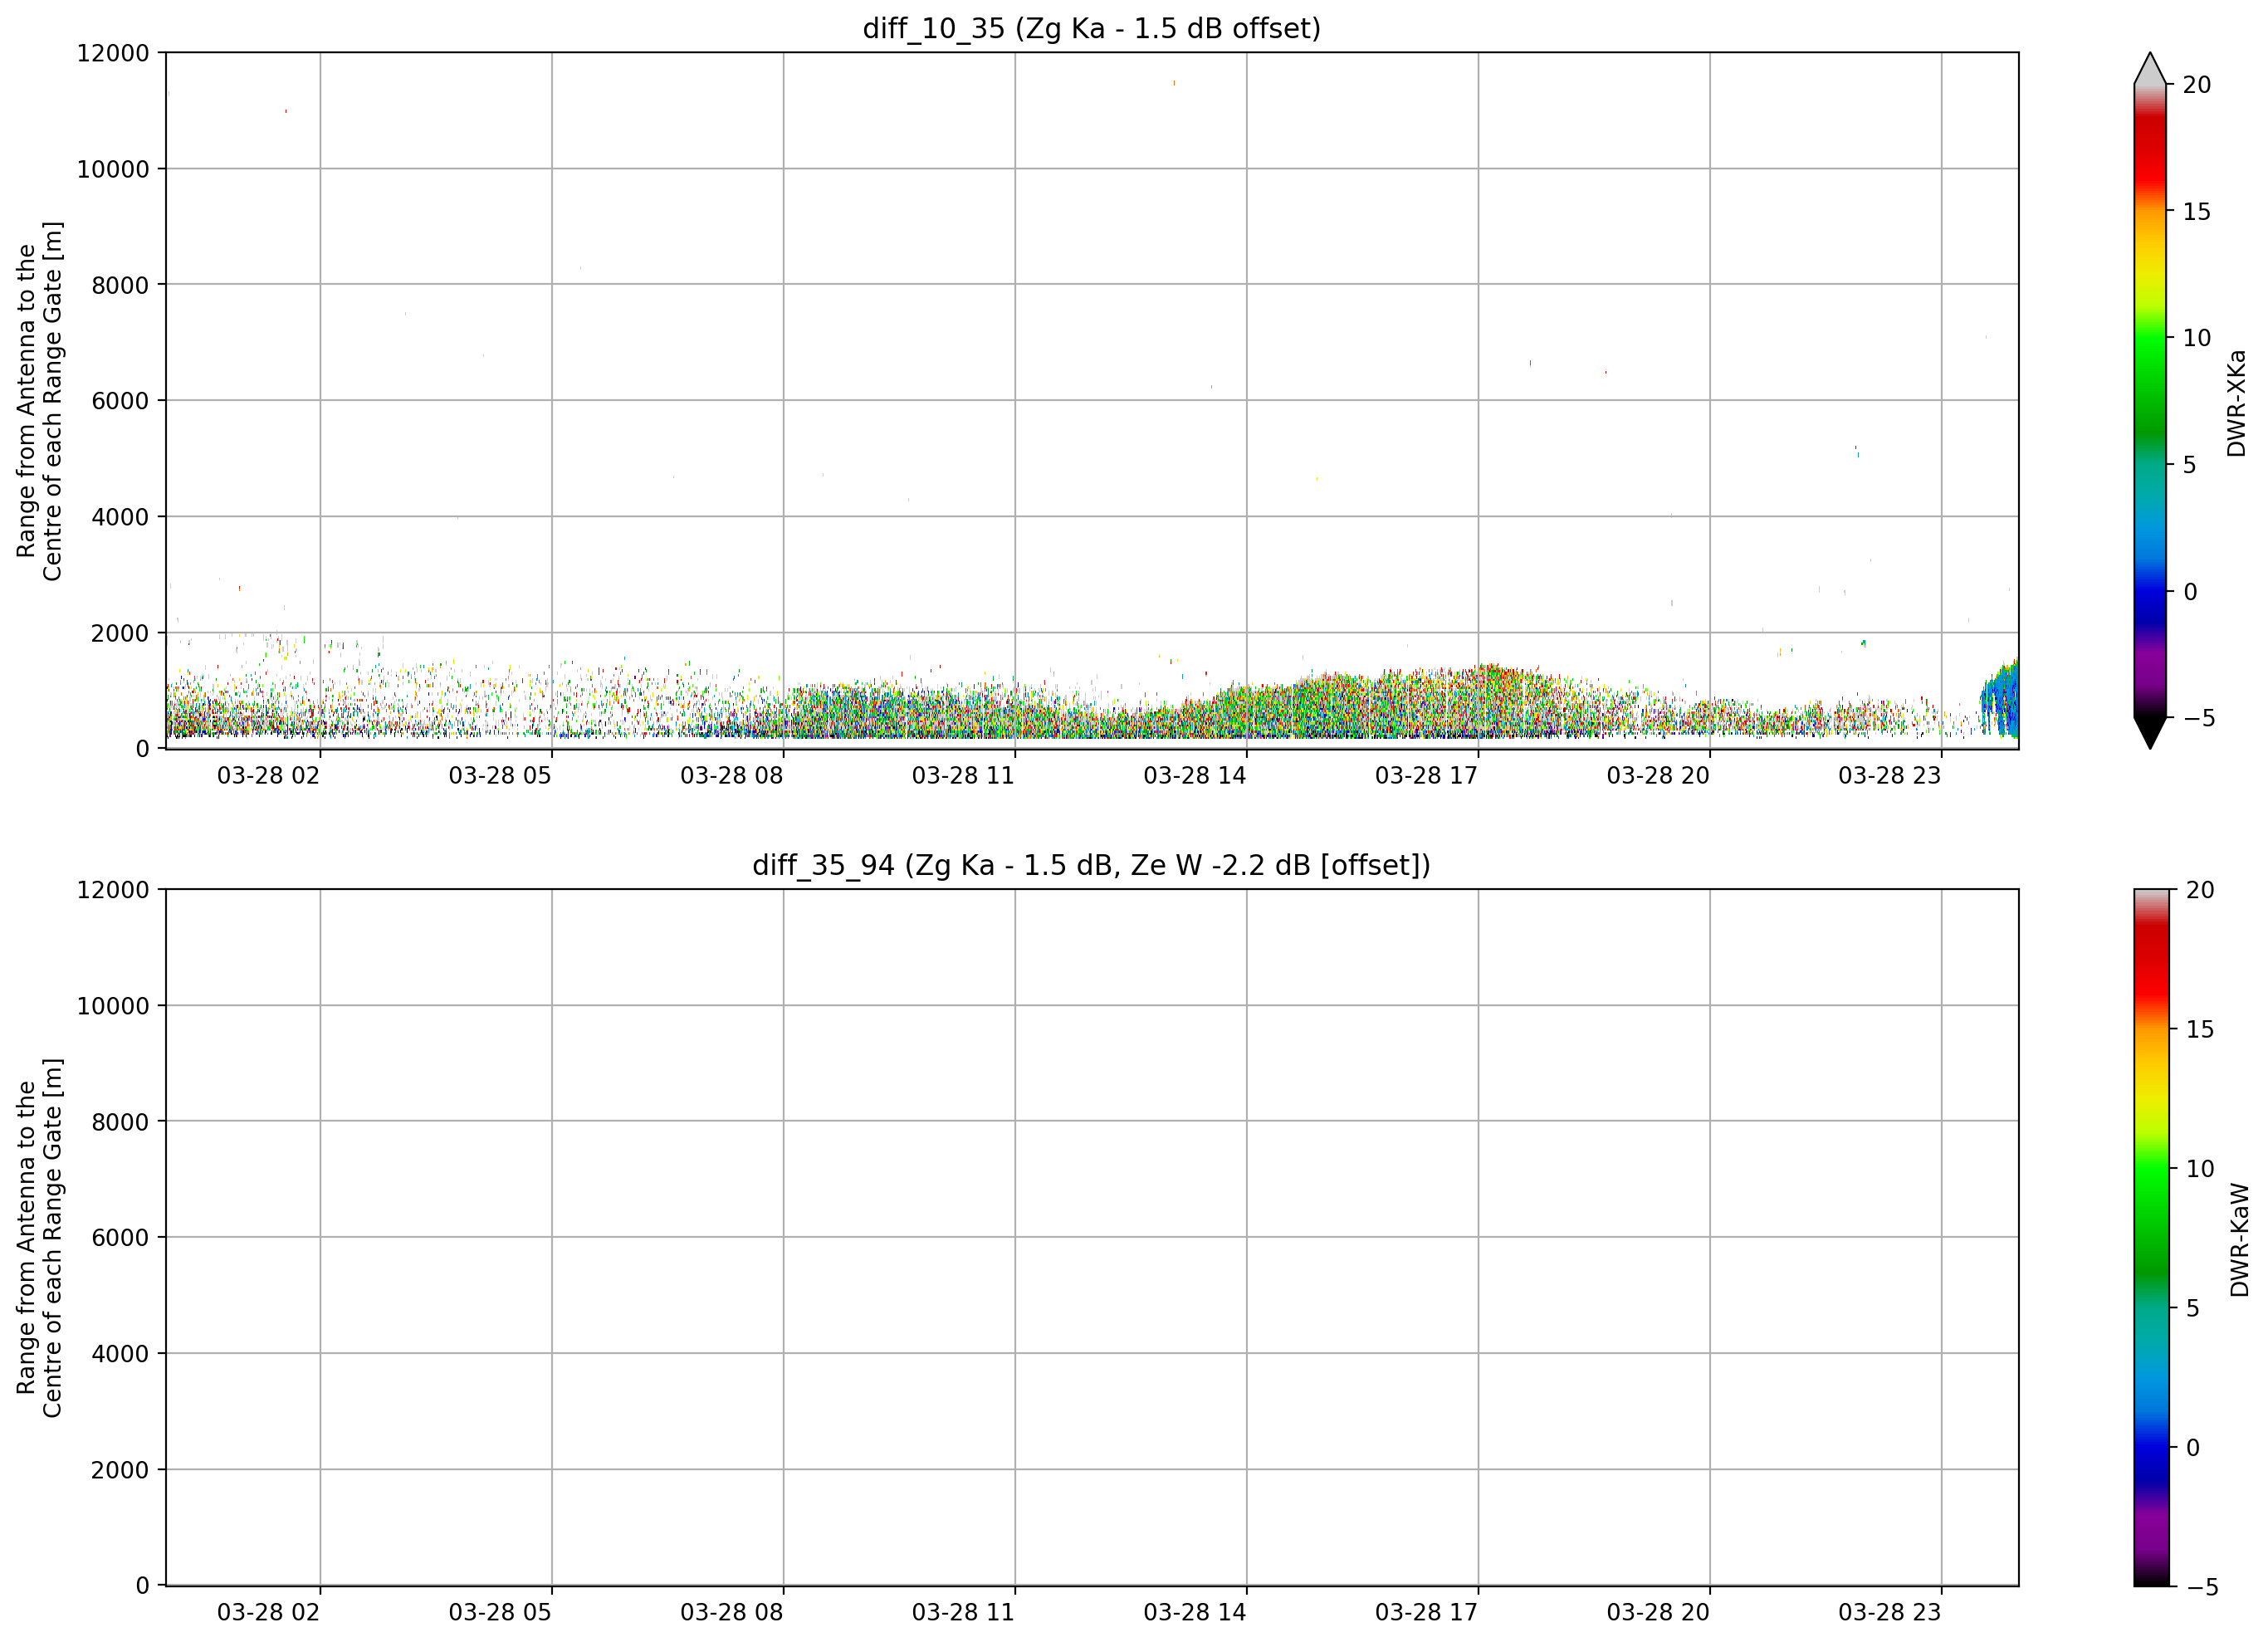Click the '5' tick on DWR-KaW colorbar

pyautogui.click(x=2192, y=1308)
